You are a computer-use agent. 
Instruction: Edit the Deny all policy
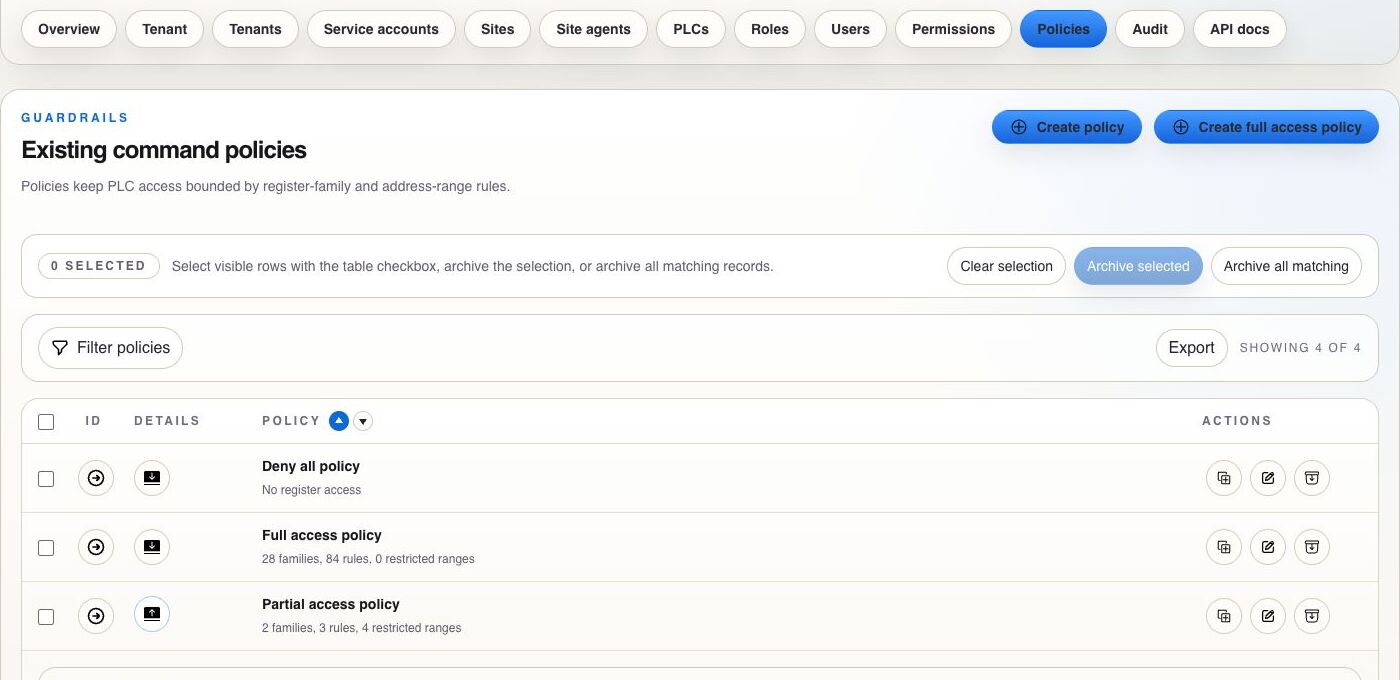(x=1268, y=478)
